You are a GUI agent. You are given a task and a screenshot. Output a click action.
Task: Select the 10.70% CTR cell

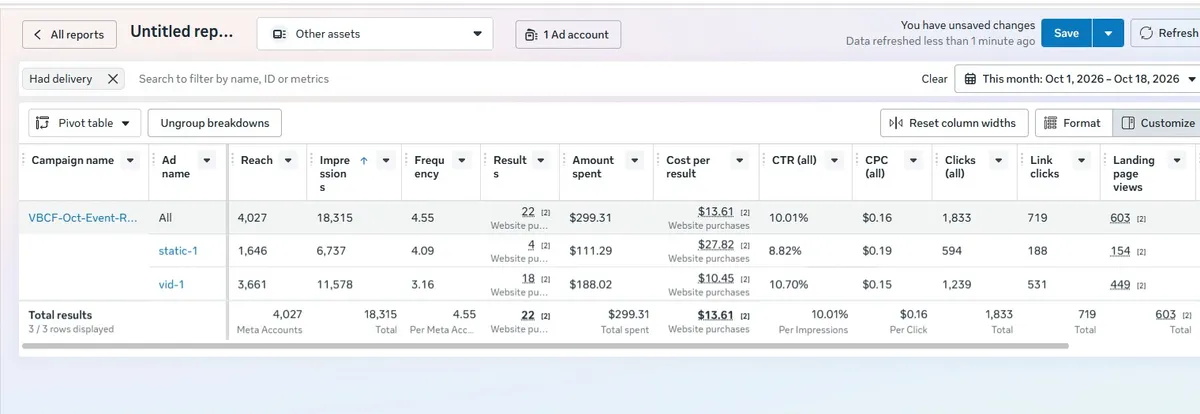807,285
